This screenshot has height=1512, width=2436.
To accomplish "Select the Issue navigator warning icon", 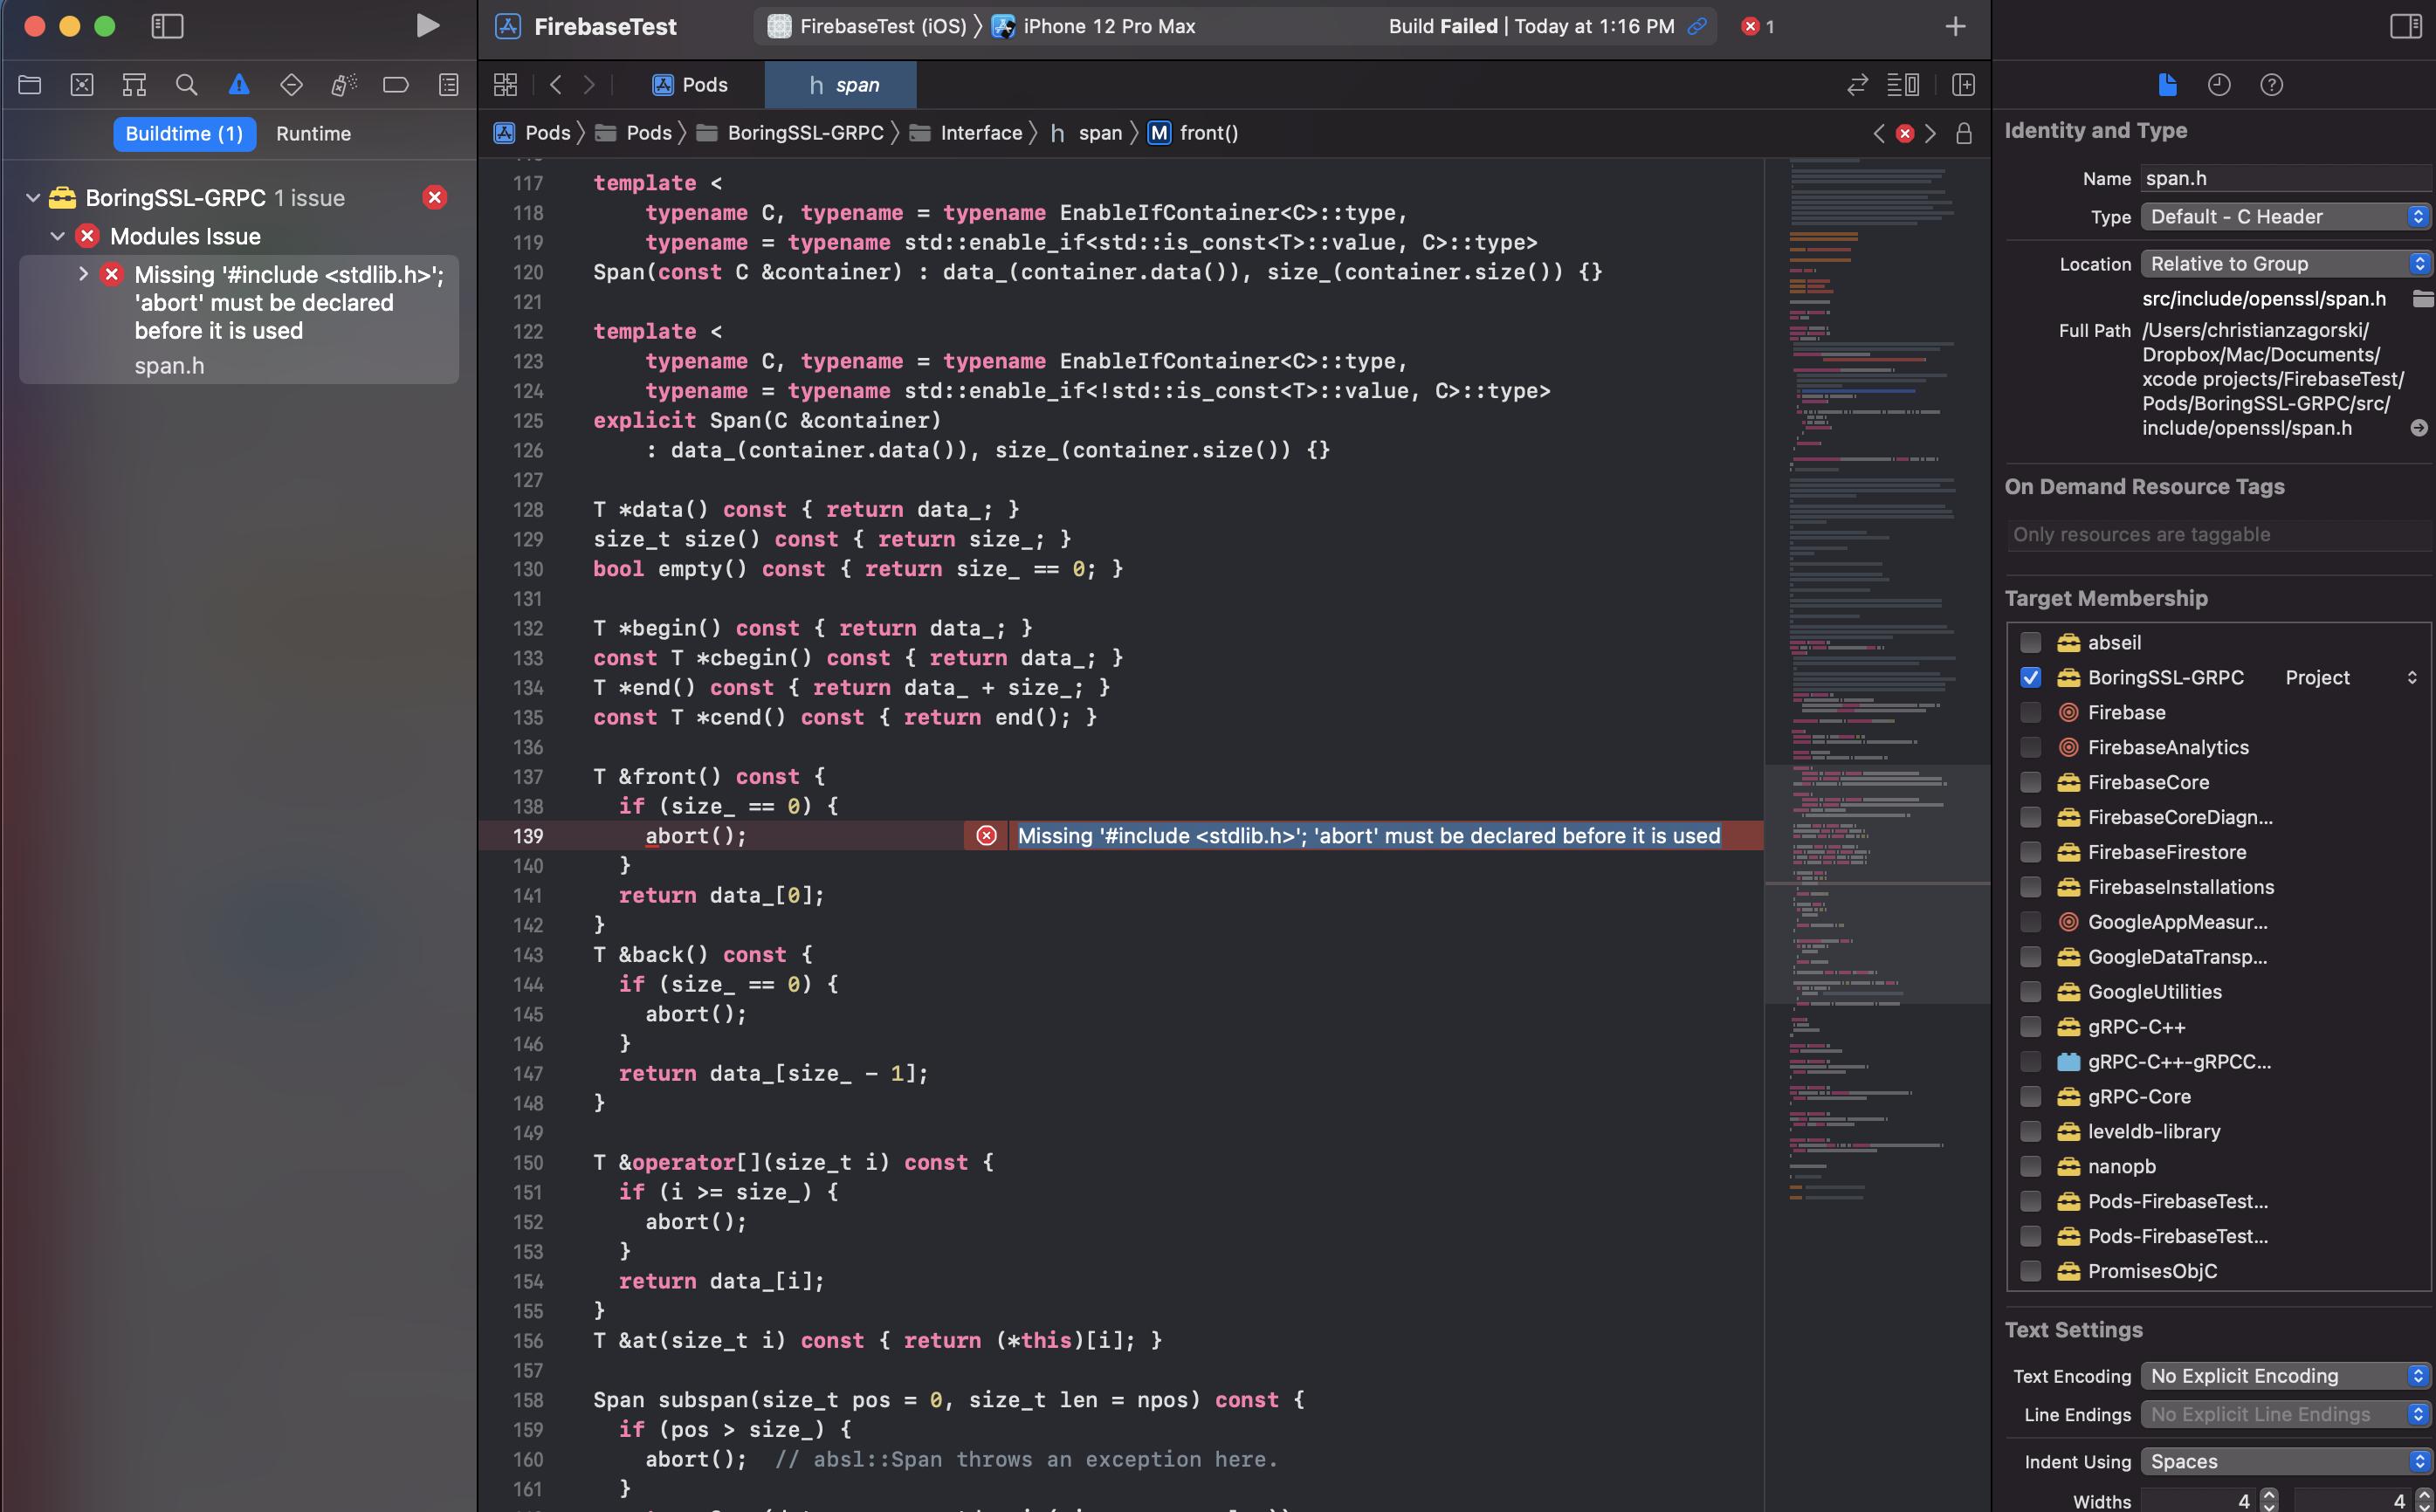I will coord(238,85).
